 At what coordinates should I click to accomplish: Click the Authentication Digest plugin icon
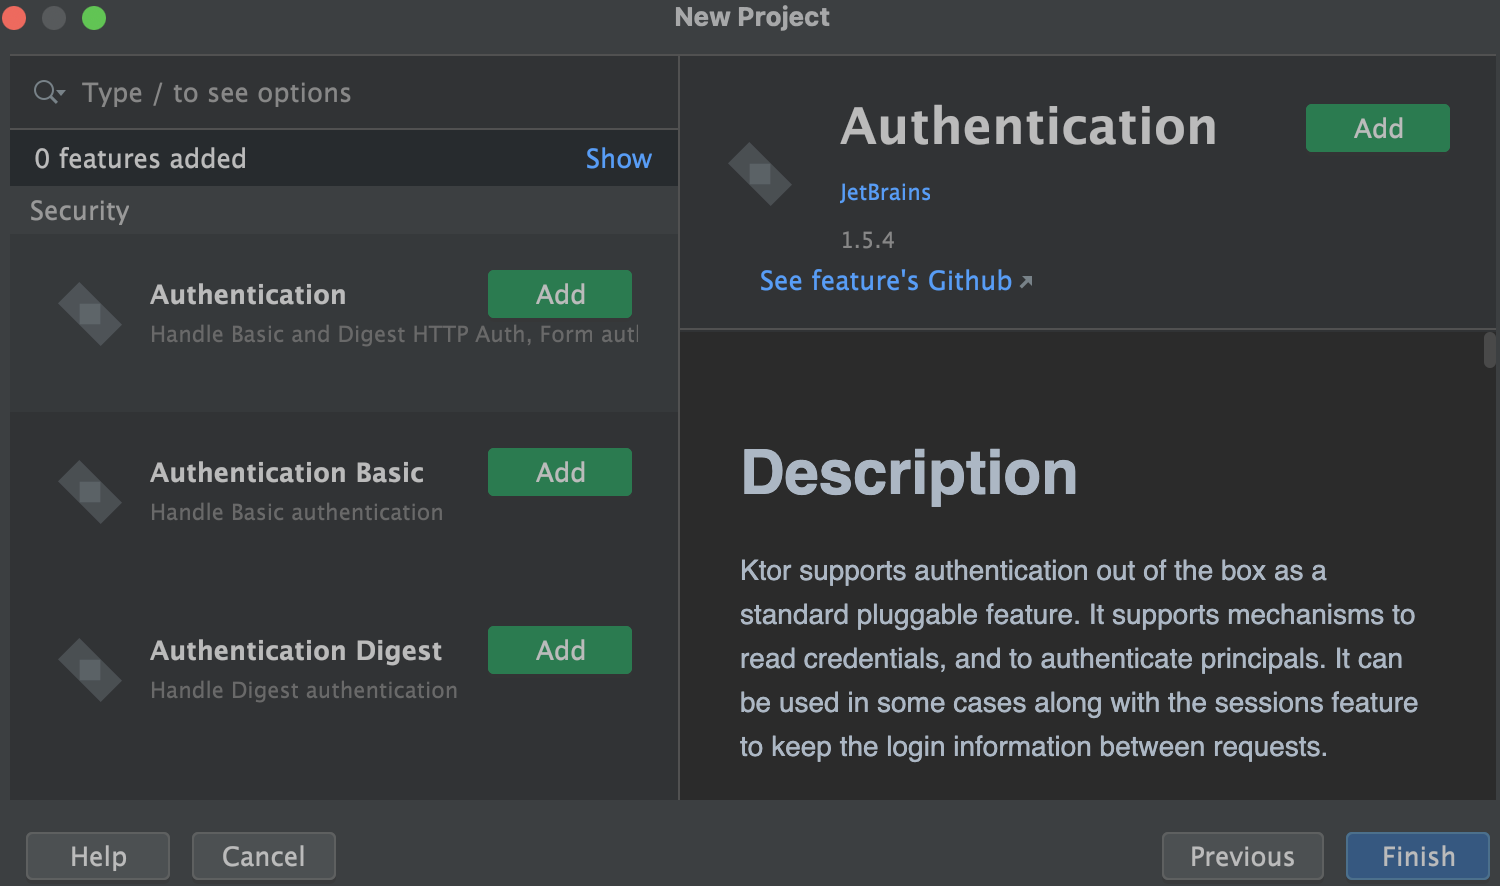[90, 670]
